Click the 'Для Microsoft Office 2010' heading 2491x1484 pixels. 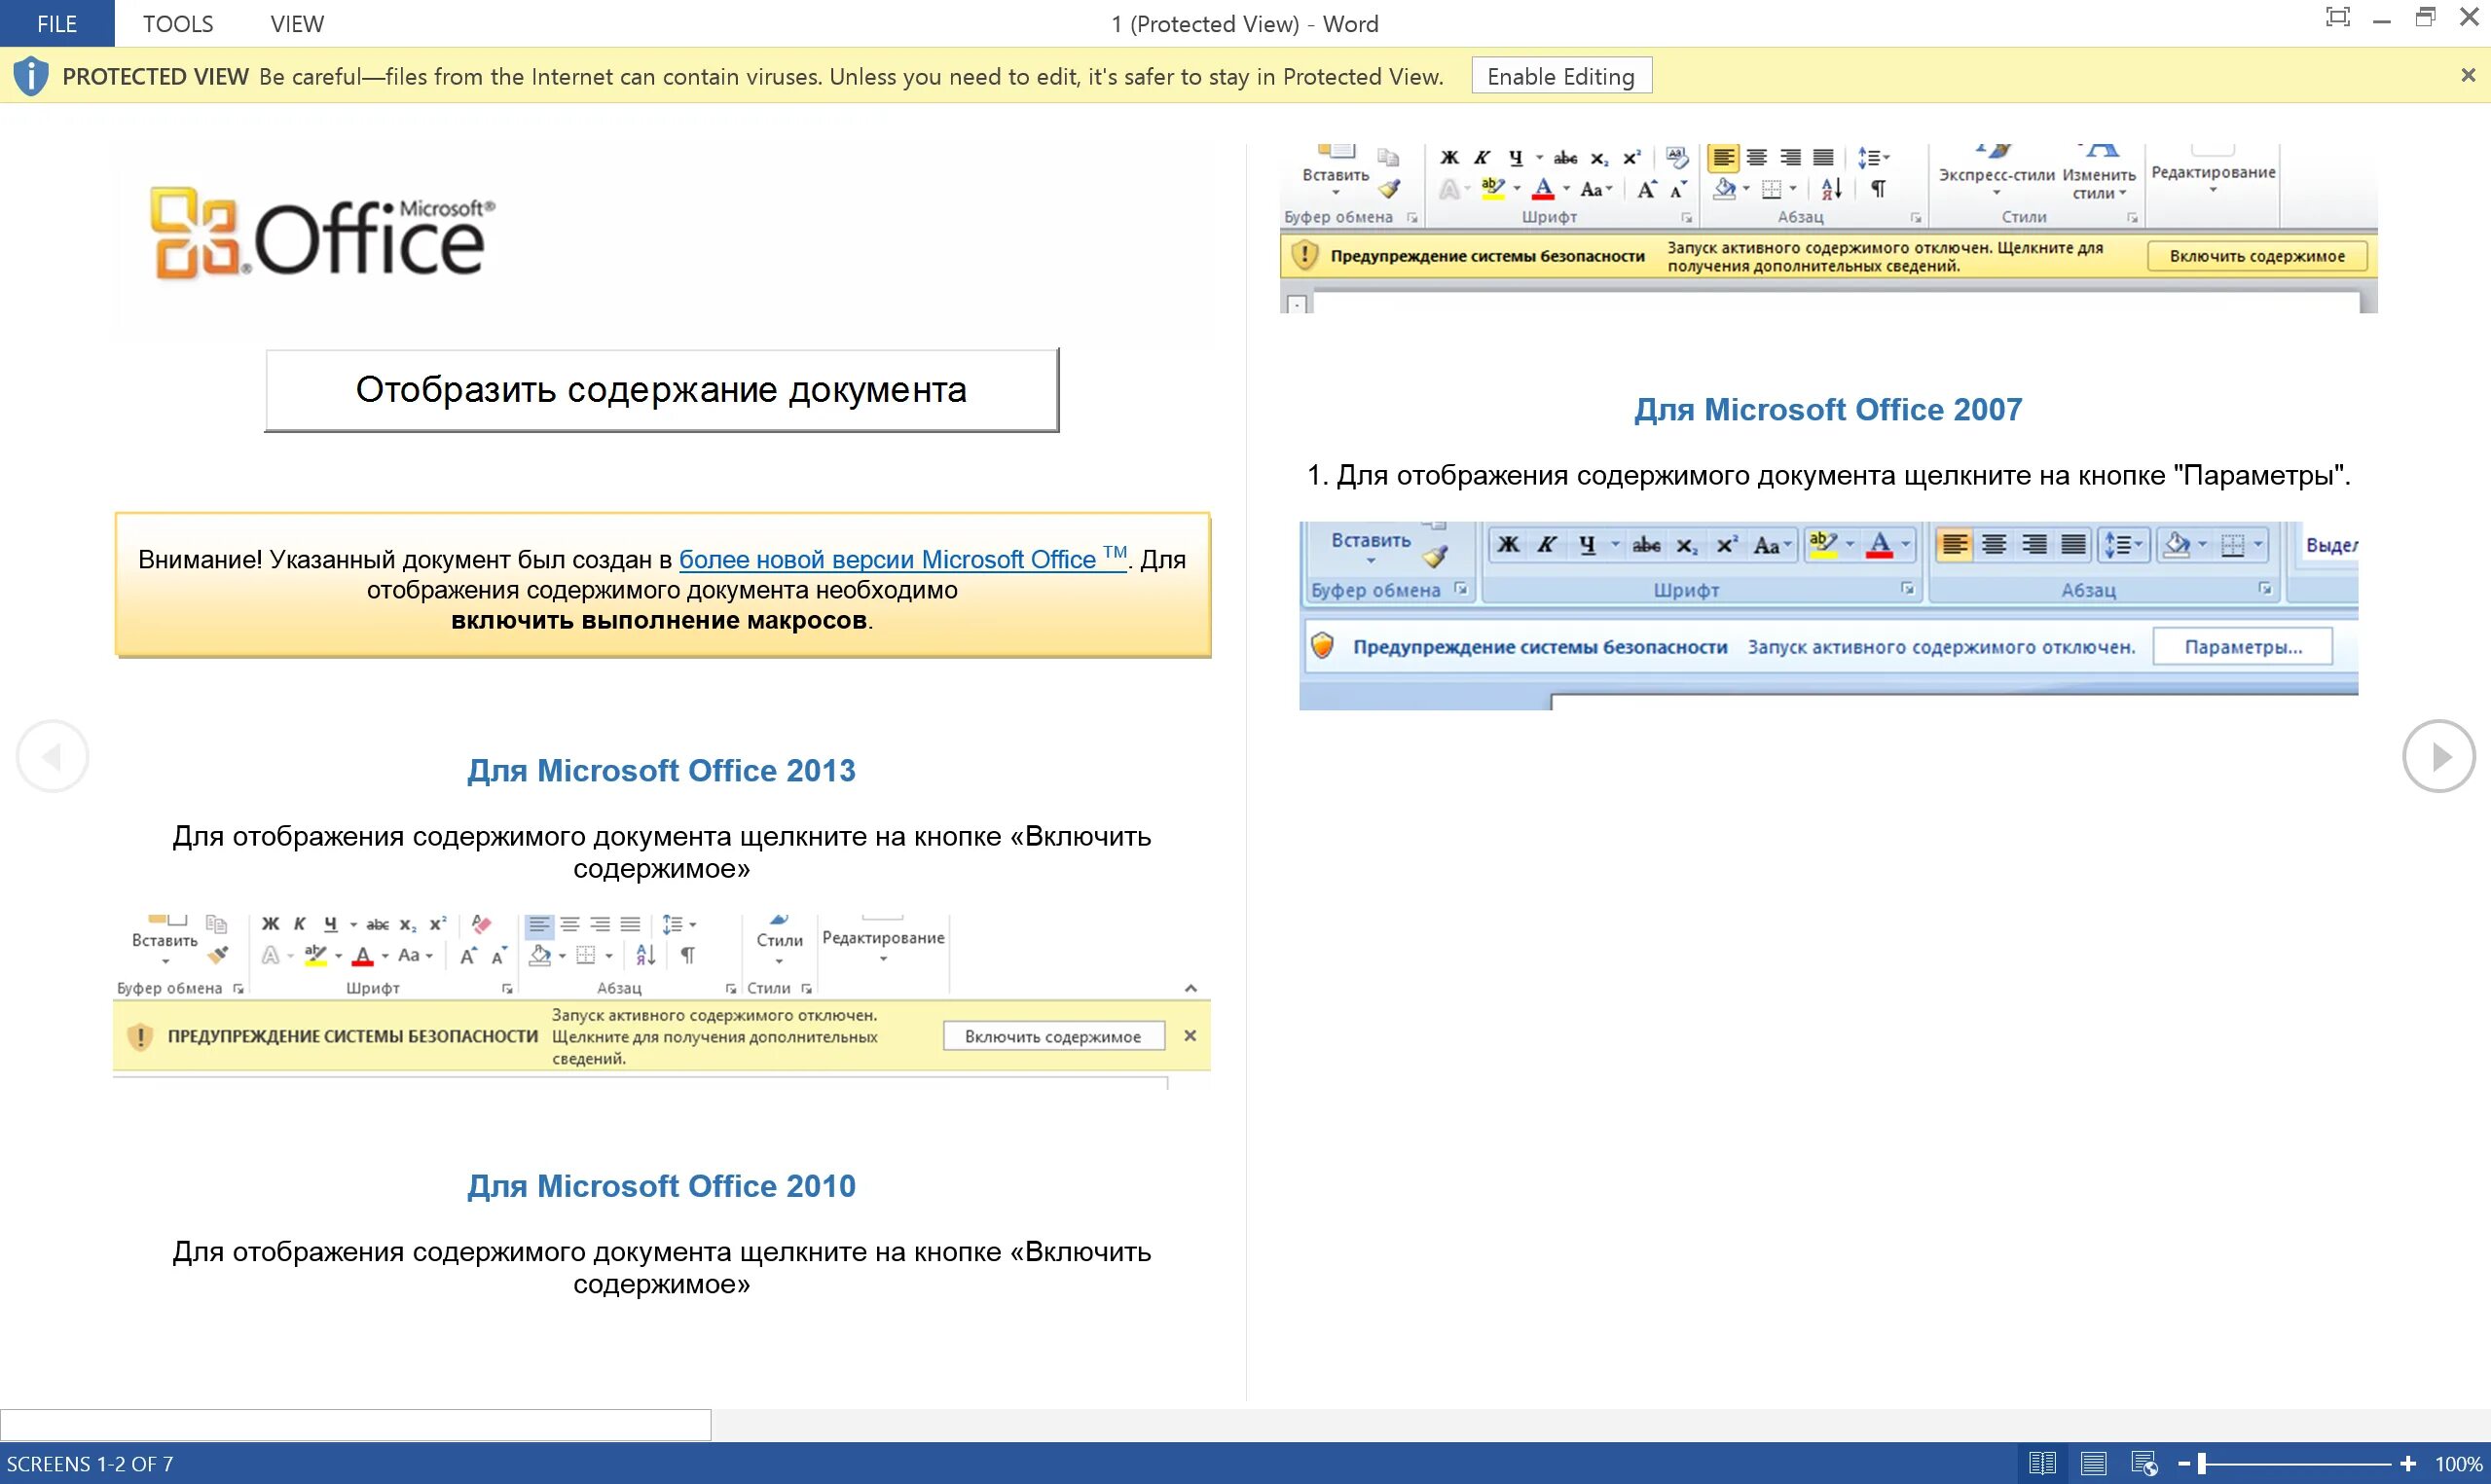[x=661, y=1186]
